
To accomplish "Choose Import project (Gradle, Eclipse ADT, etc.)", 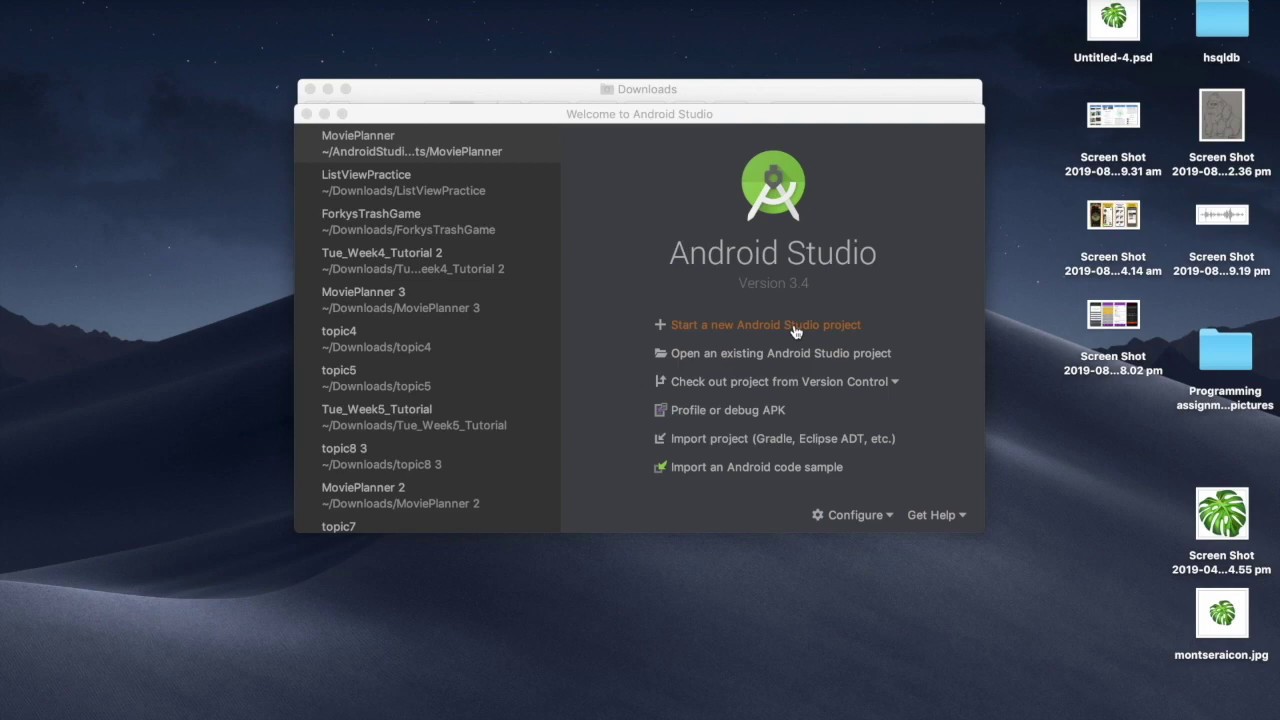I will (783, 438).
